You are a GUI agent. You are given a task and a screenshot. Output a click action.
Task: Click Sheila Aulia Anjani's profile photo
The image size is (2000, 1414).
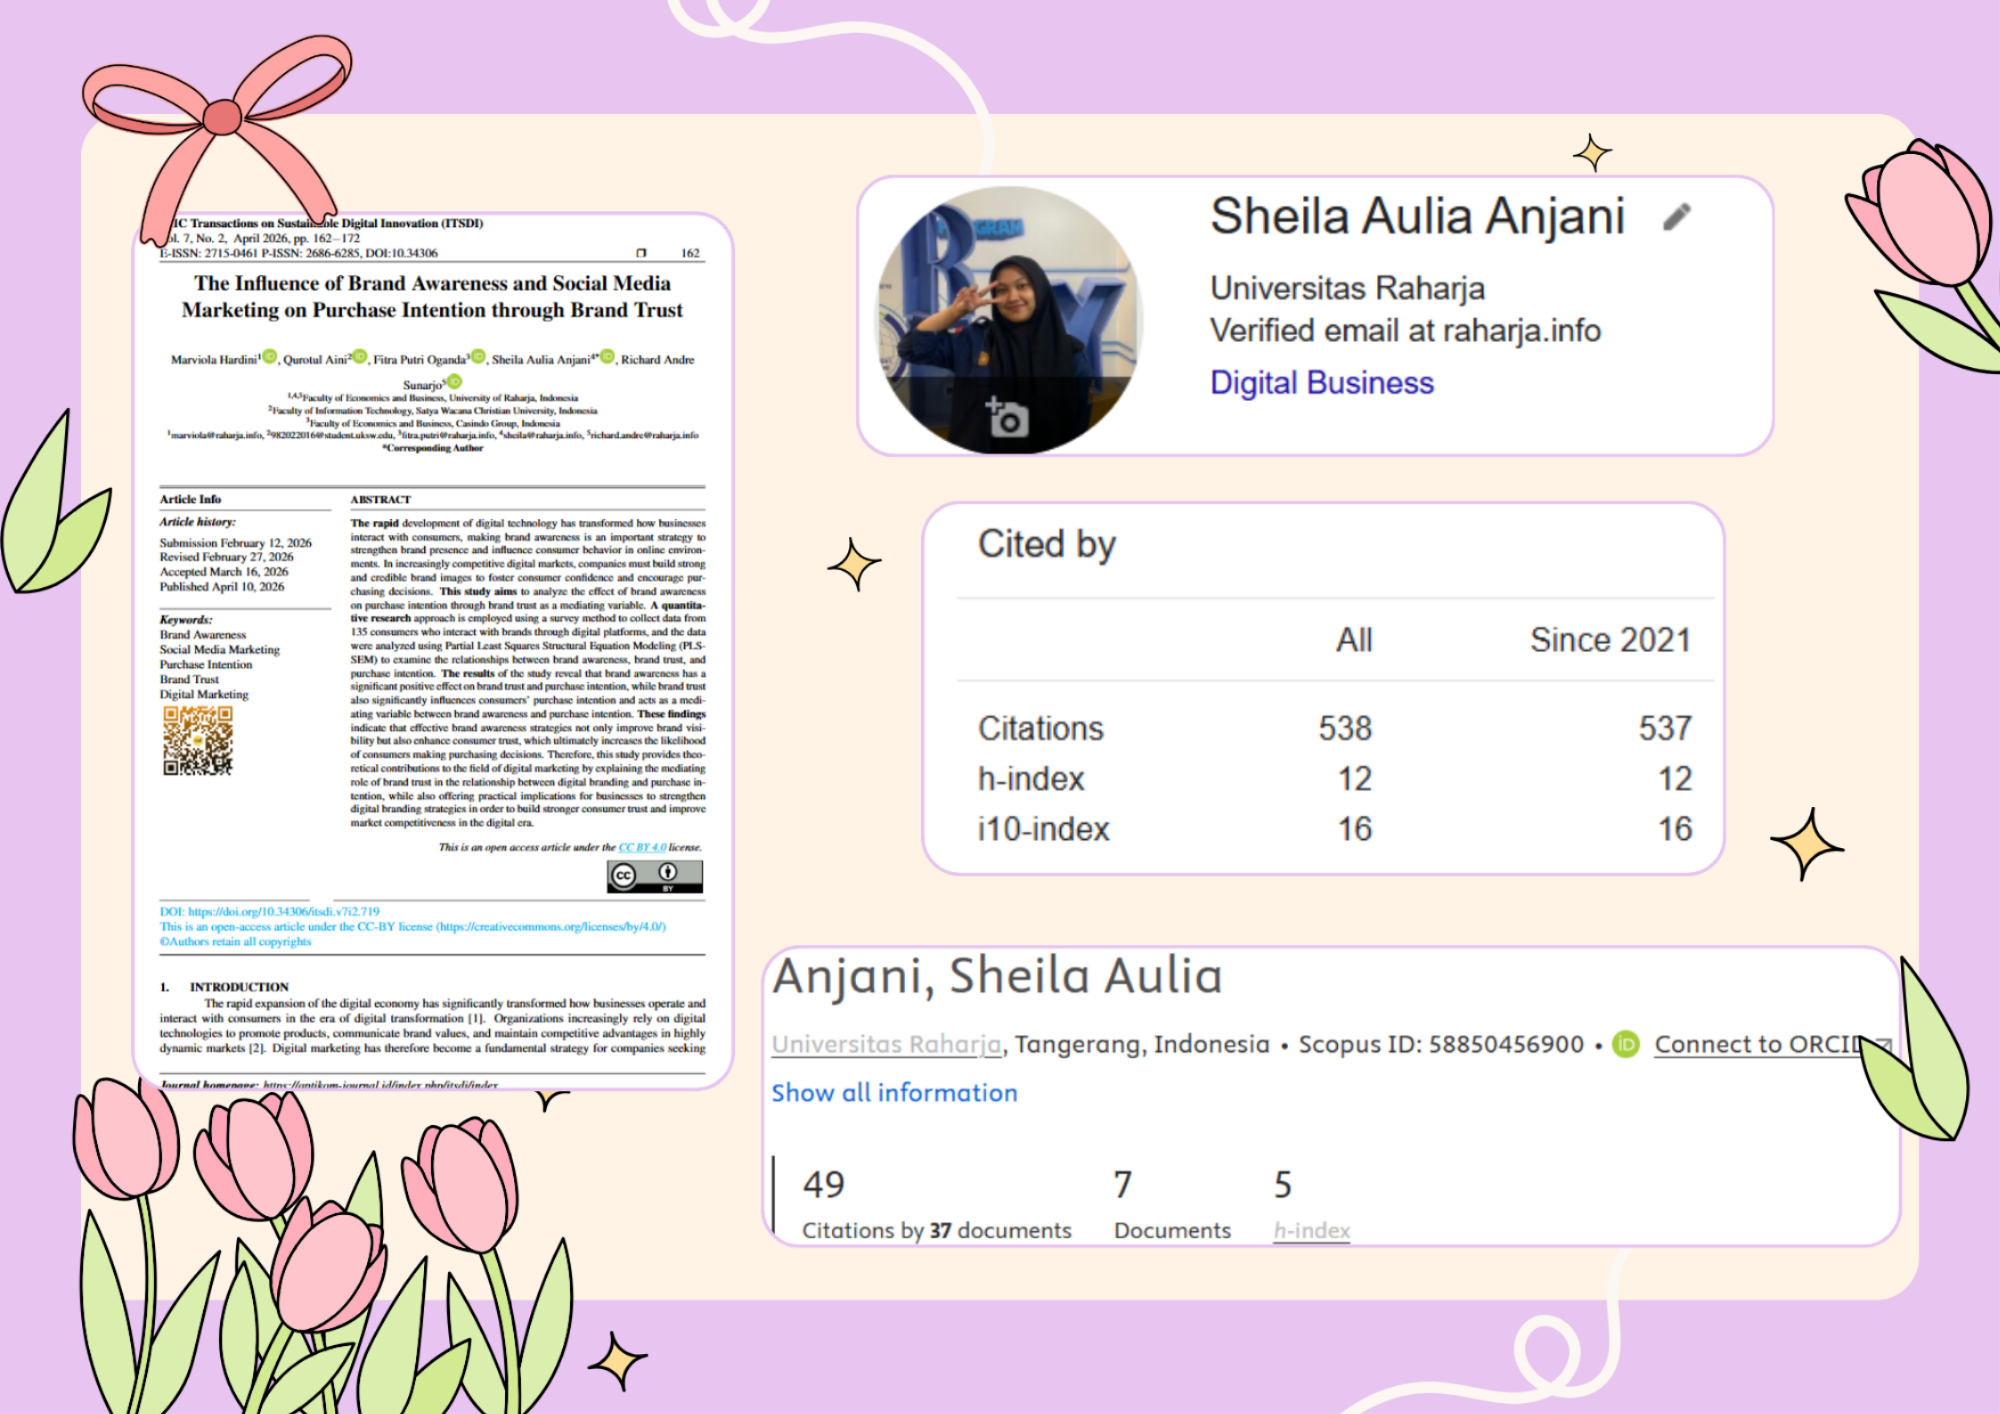coord(1010,320)
